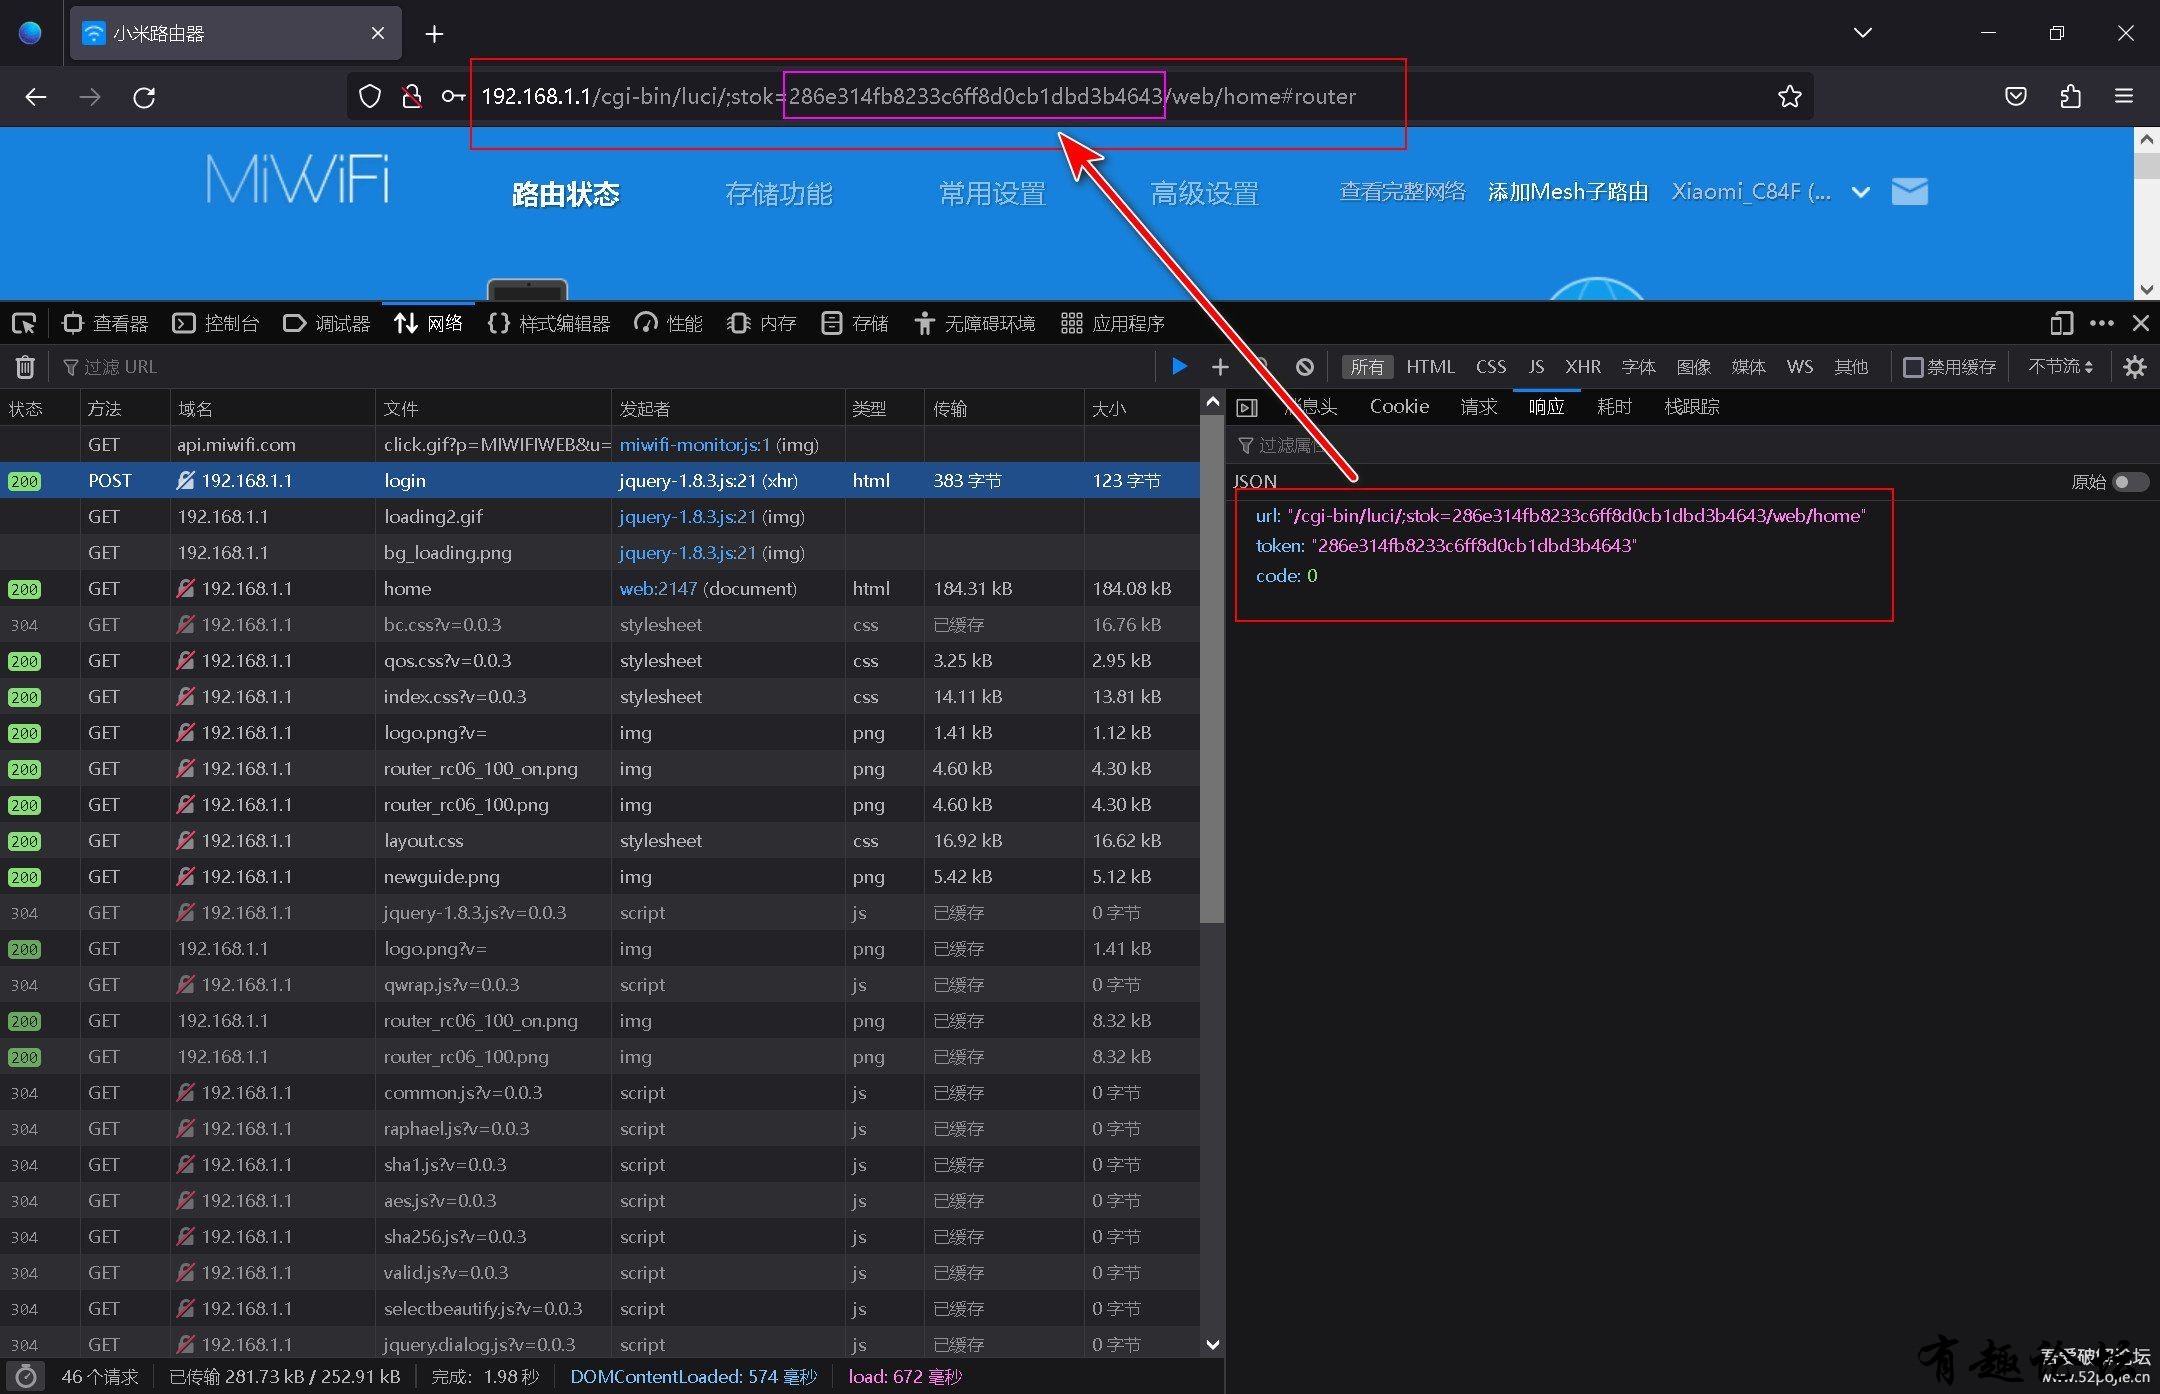Resume network recording with play icon
This screenshot has height=1394, width=2160.
[x=1179, y=367]
